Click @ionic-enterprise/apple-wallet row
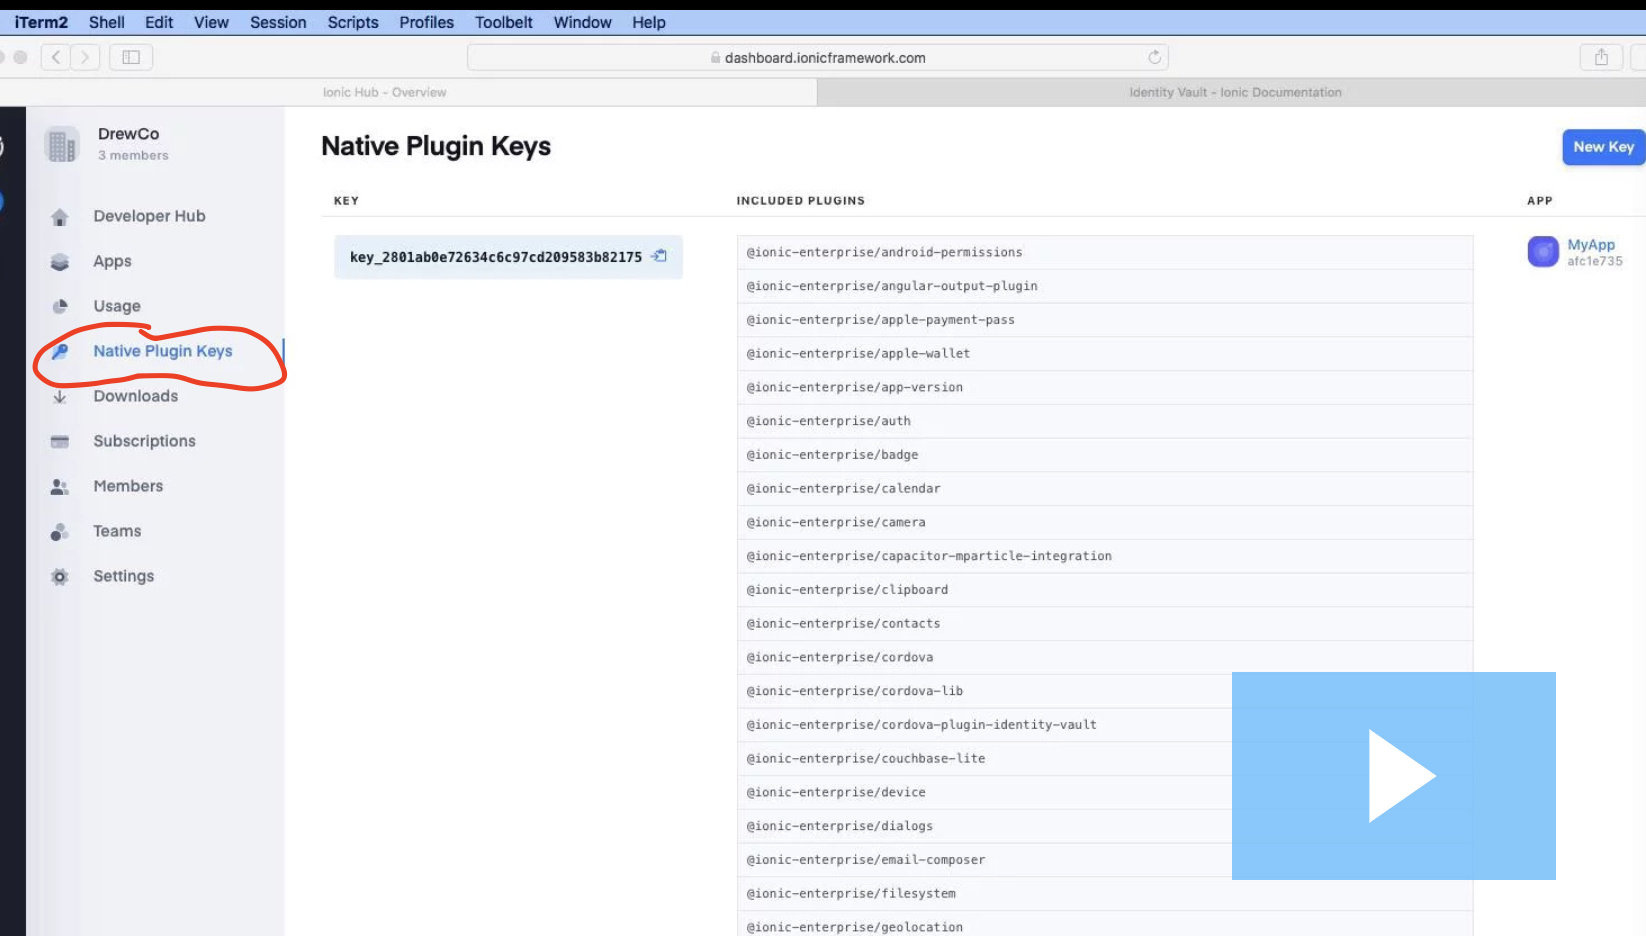The image size is (1646, 936). pos(1105,354)
